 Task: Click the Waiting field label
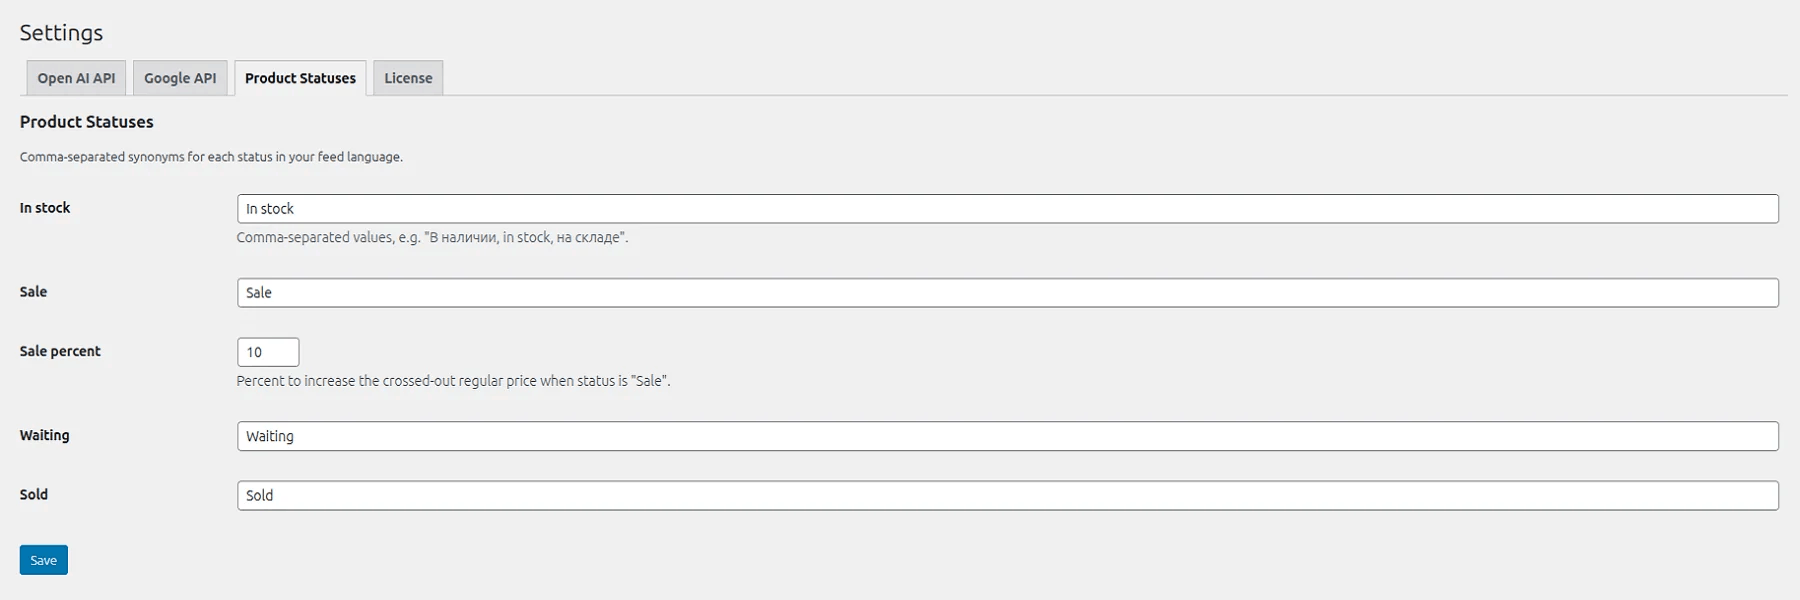click(x=44, y=435)
